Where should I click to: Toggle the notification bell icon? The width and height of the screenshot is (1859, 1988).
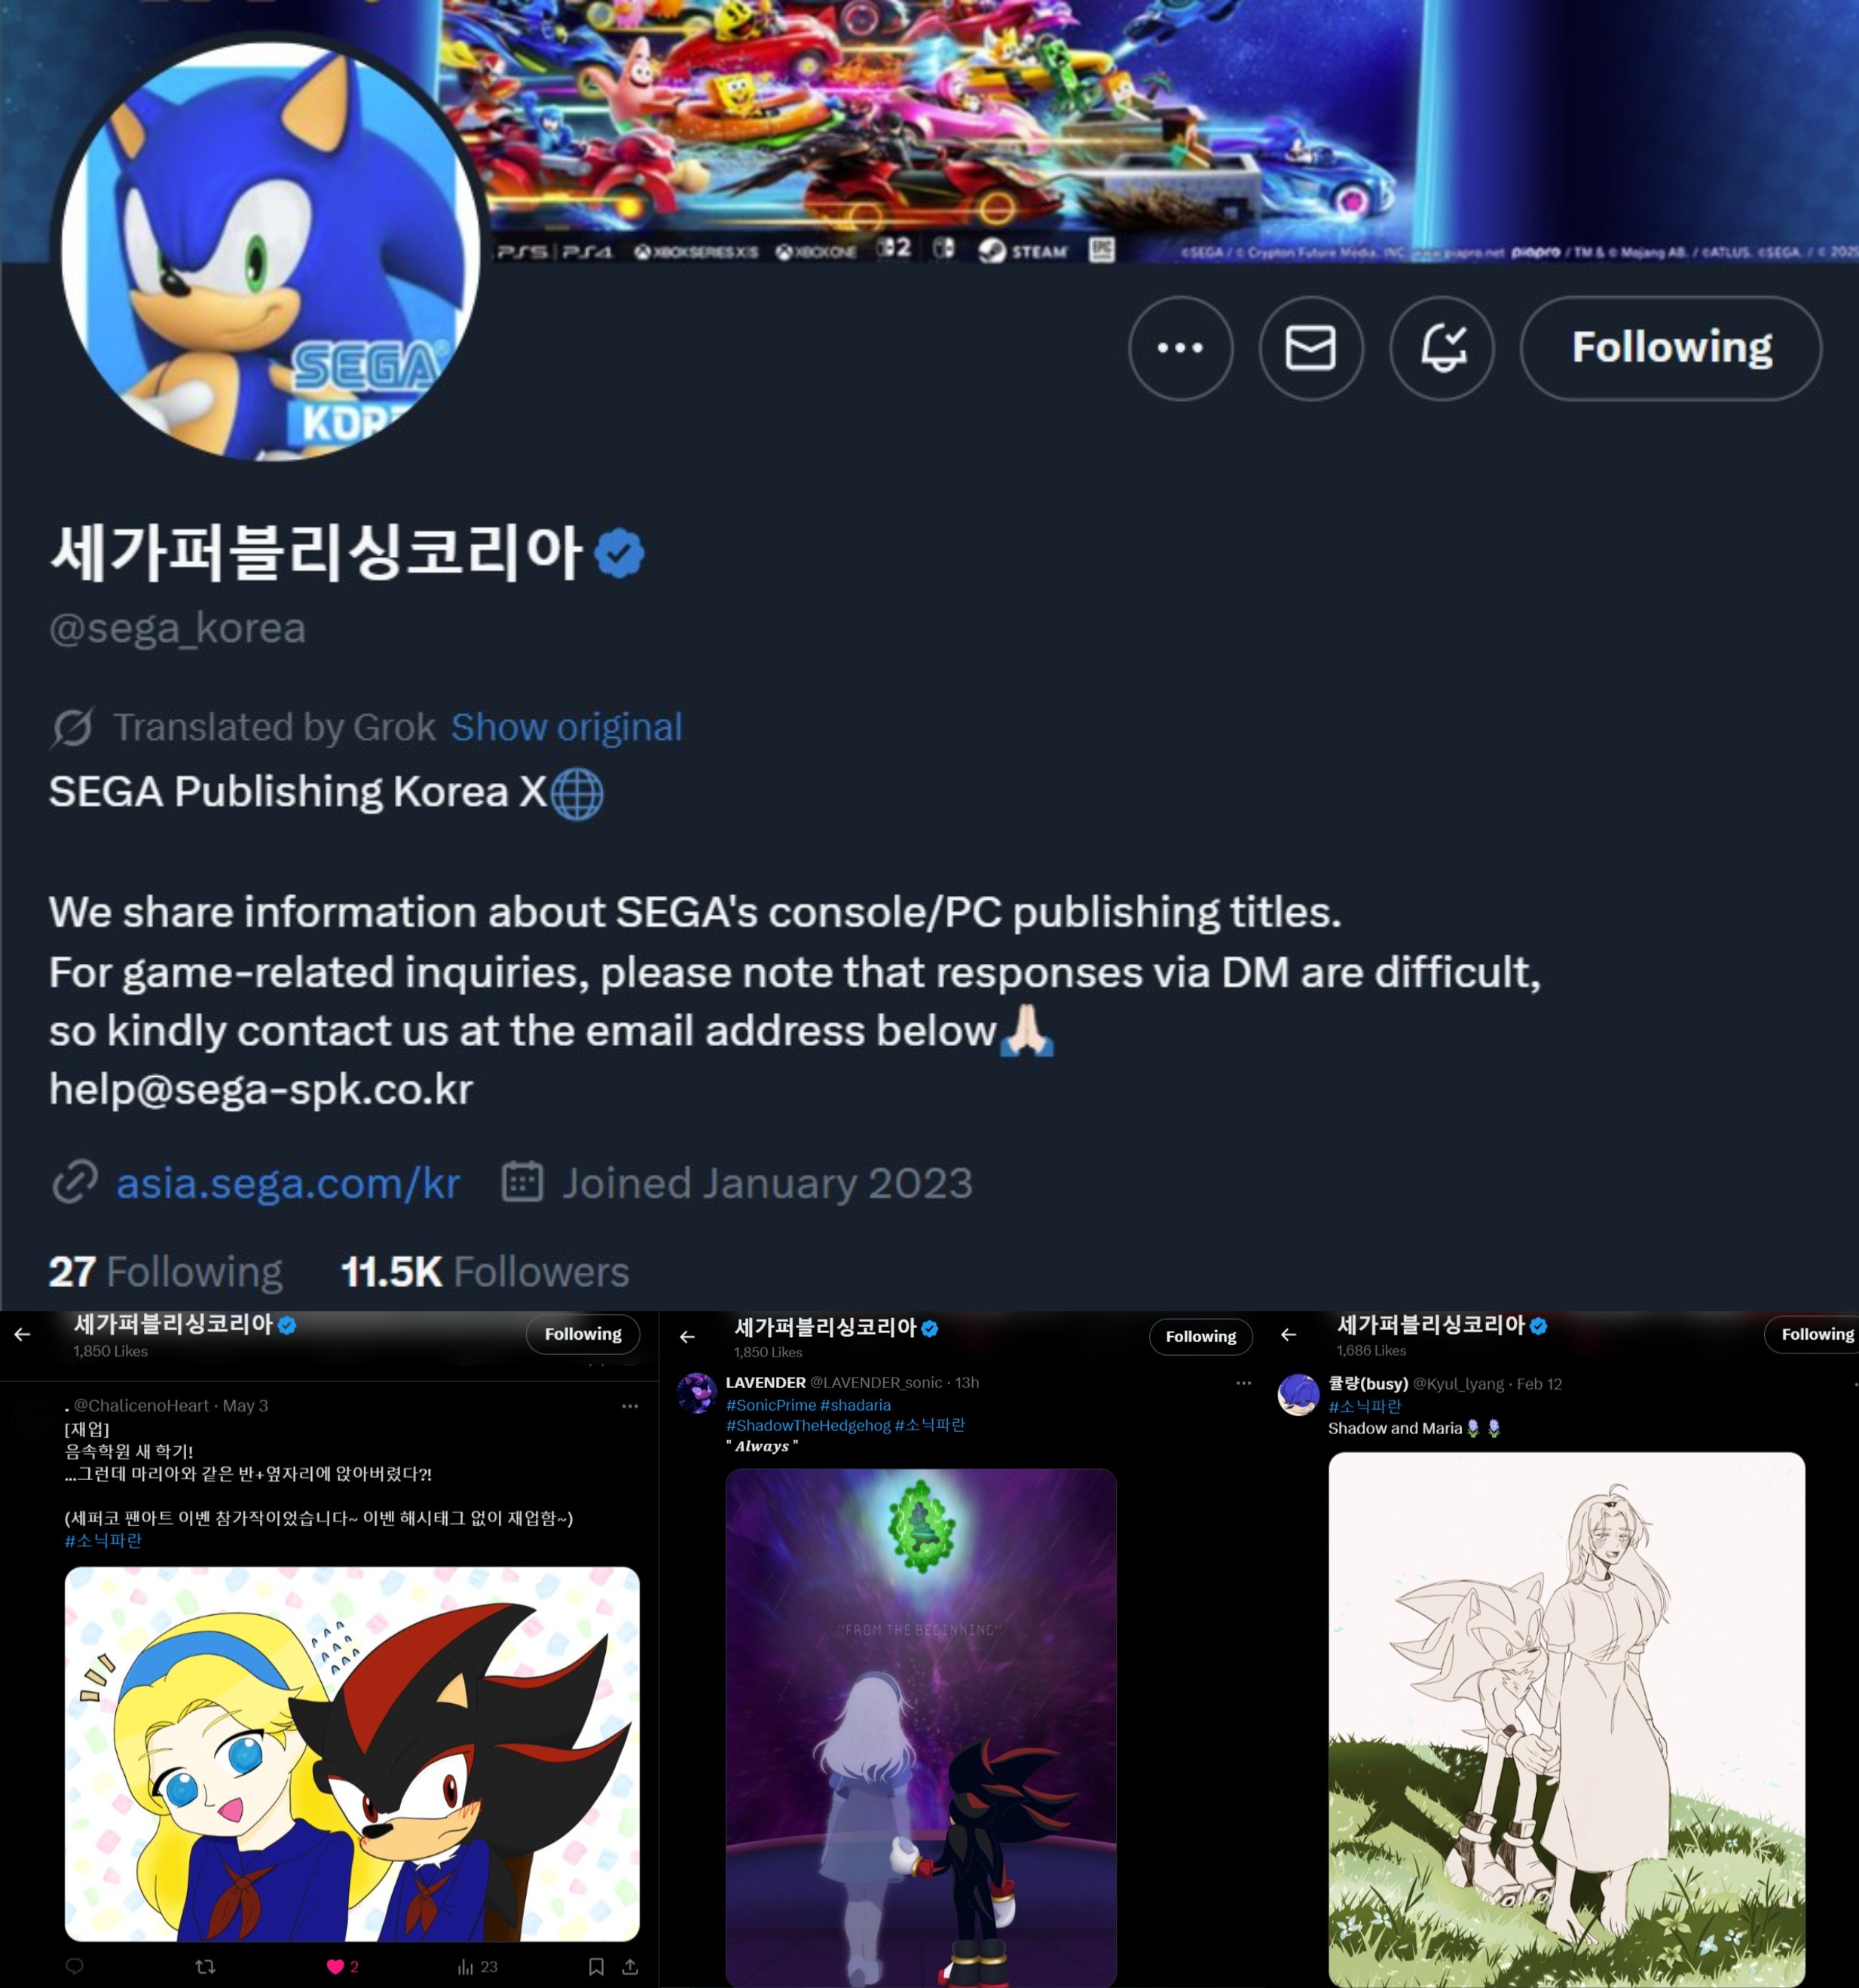[1442, 348]
